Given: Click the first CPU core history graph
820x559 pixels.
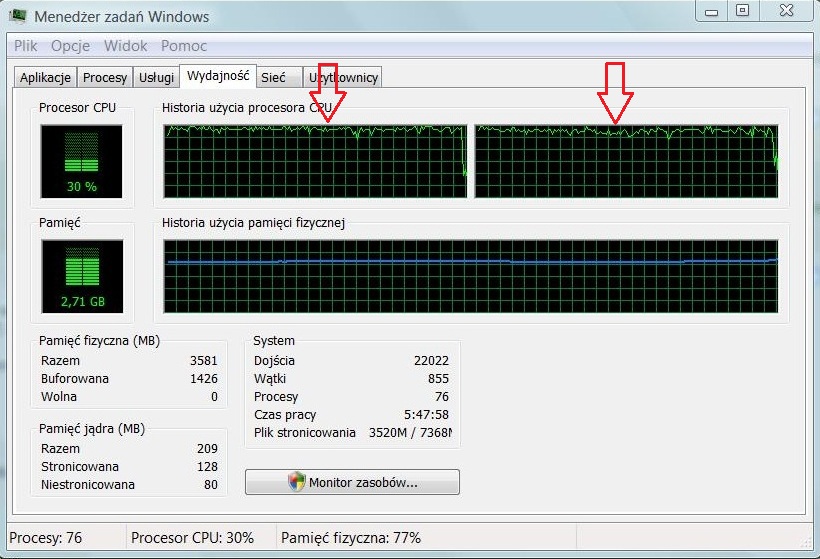Looking at the screenshot, I should pos(315,161).
